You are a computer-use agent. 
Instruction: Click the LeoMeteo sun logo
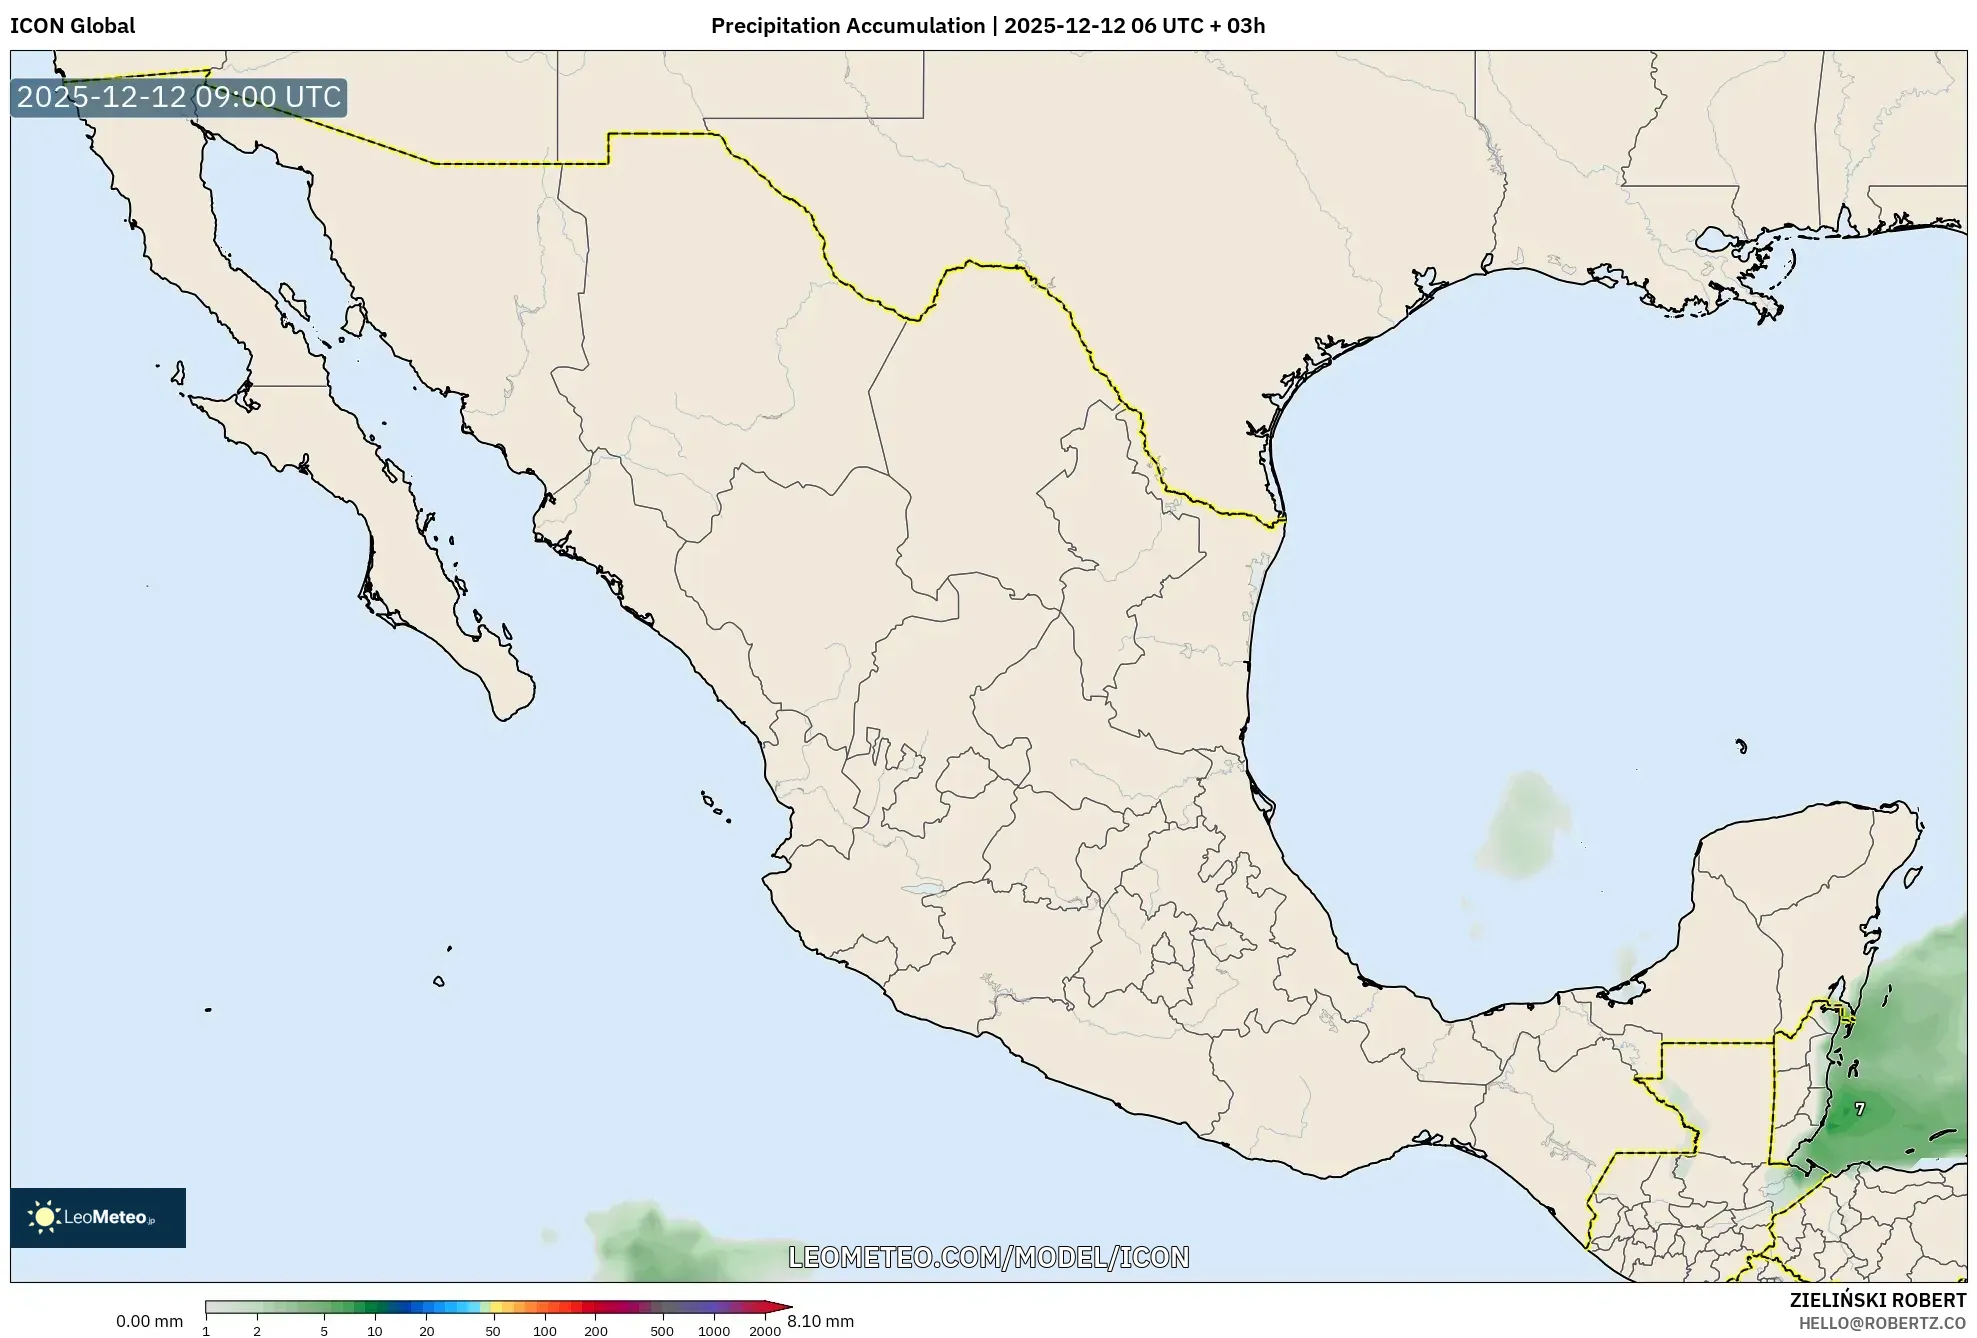click(x=45, y=1218)
